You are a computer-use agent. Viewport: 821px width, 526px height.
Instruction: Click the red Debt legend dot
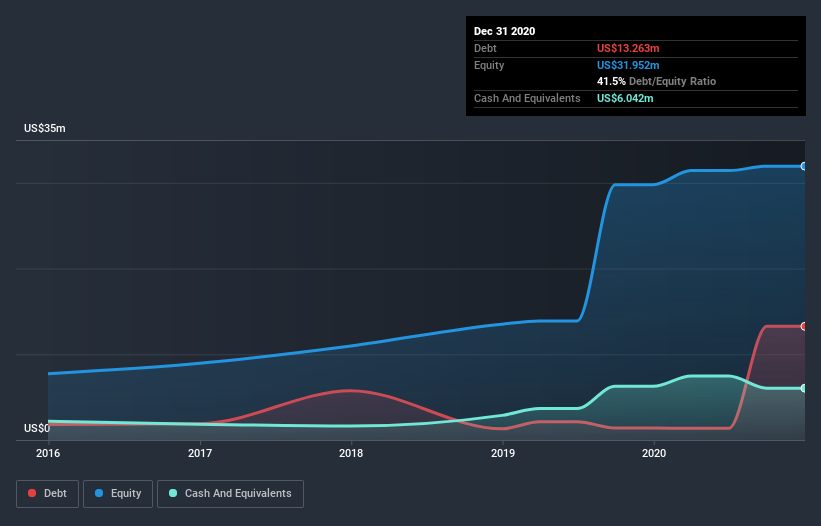click(32, 493)
